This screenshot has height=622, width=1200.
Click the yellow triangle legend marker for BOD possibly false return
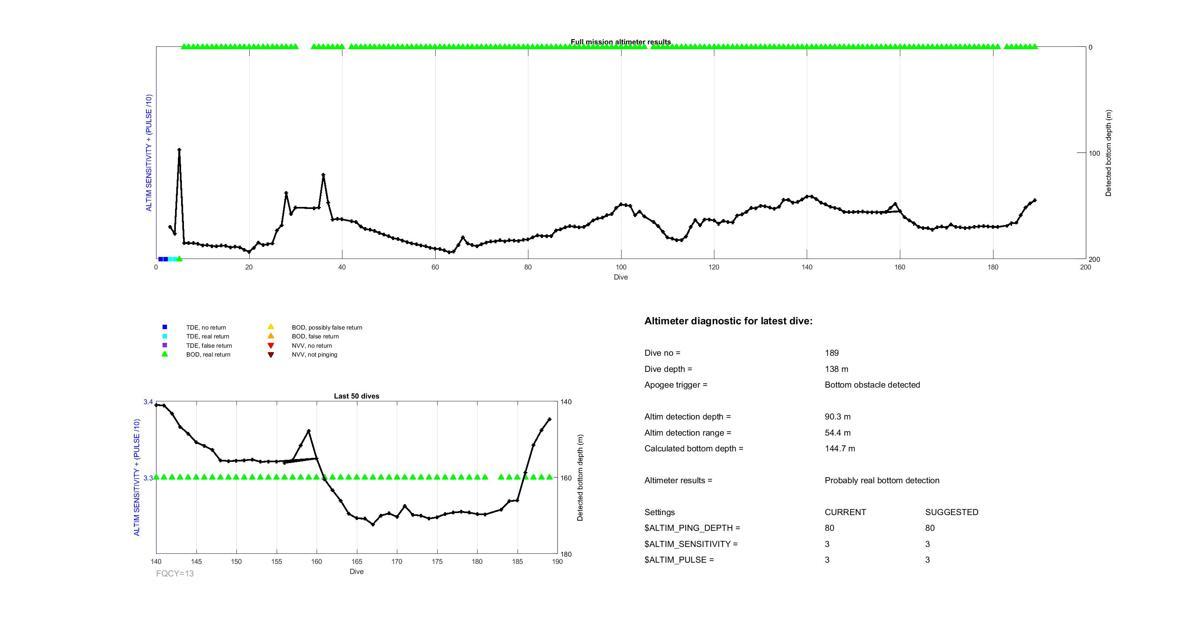[271, 327]
